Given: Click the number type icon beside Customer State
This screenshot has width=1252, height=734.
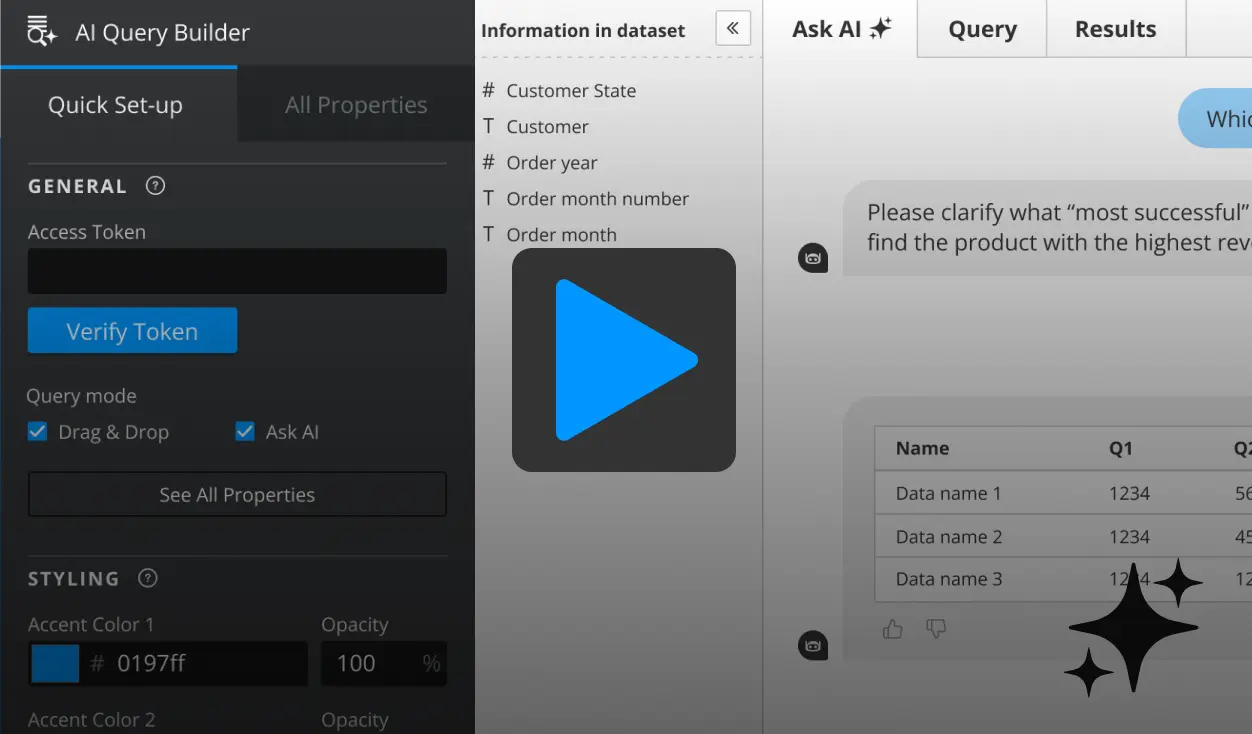Looking at the screenshot, I should coord(488,90).
